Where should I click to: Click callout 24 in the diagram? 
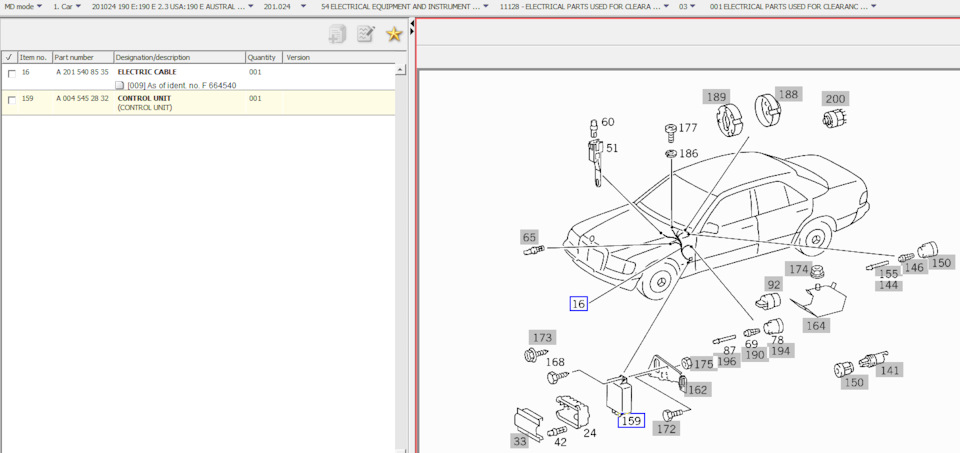coord(590,433)
